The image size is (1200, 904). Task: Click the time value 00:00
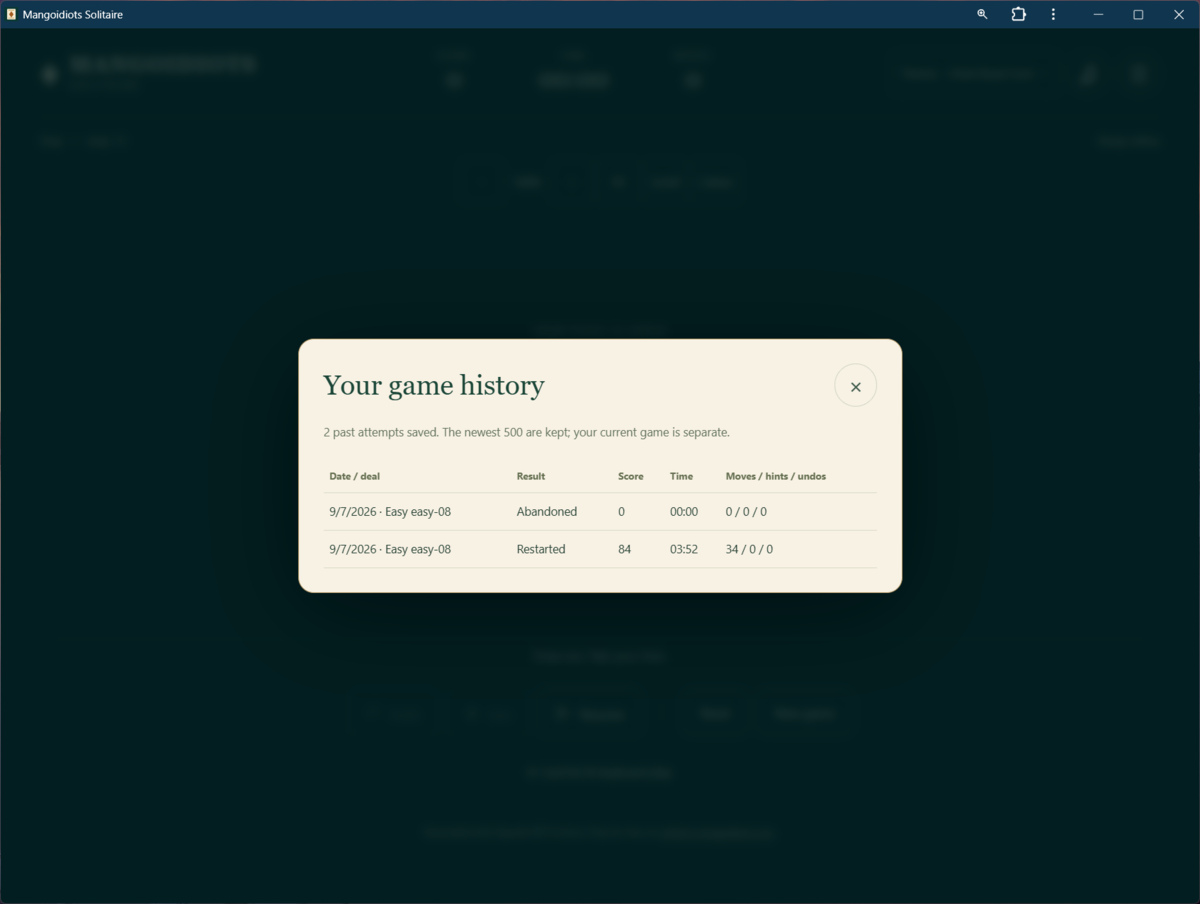(x=684, y=512)
